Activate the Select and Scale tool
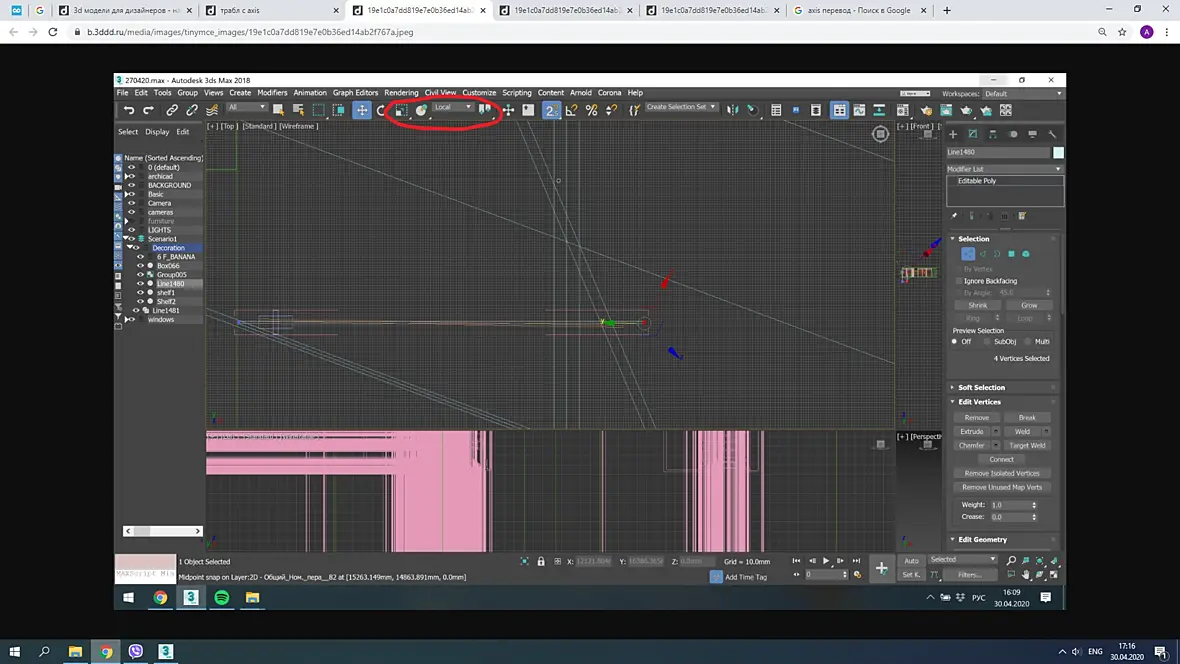 tap(401, 111)
